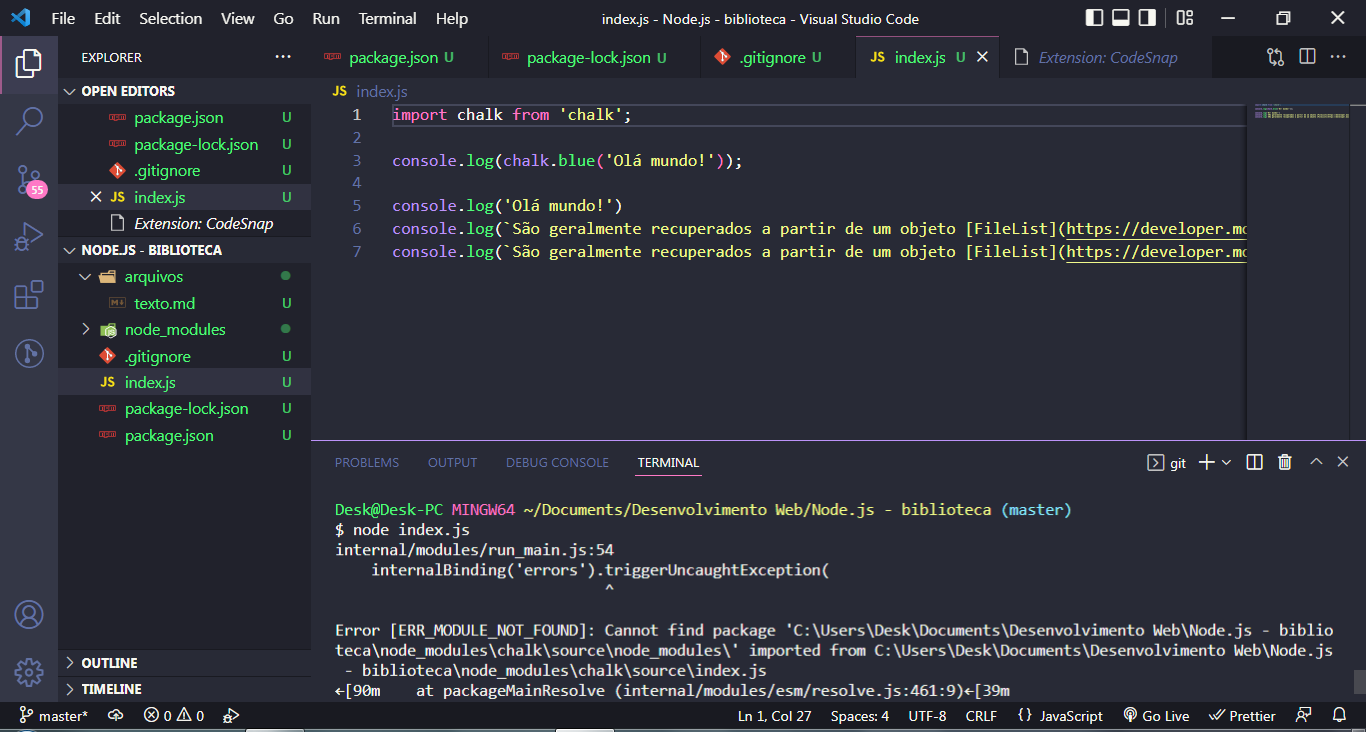The image size is (1366, 732).
Task: Switch to the package-lock.json editor tab
Action: pos(595,57)
